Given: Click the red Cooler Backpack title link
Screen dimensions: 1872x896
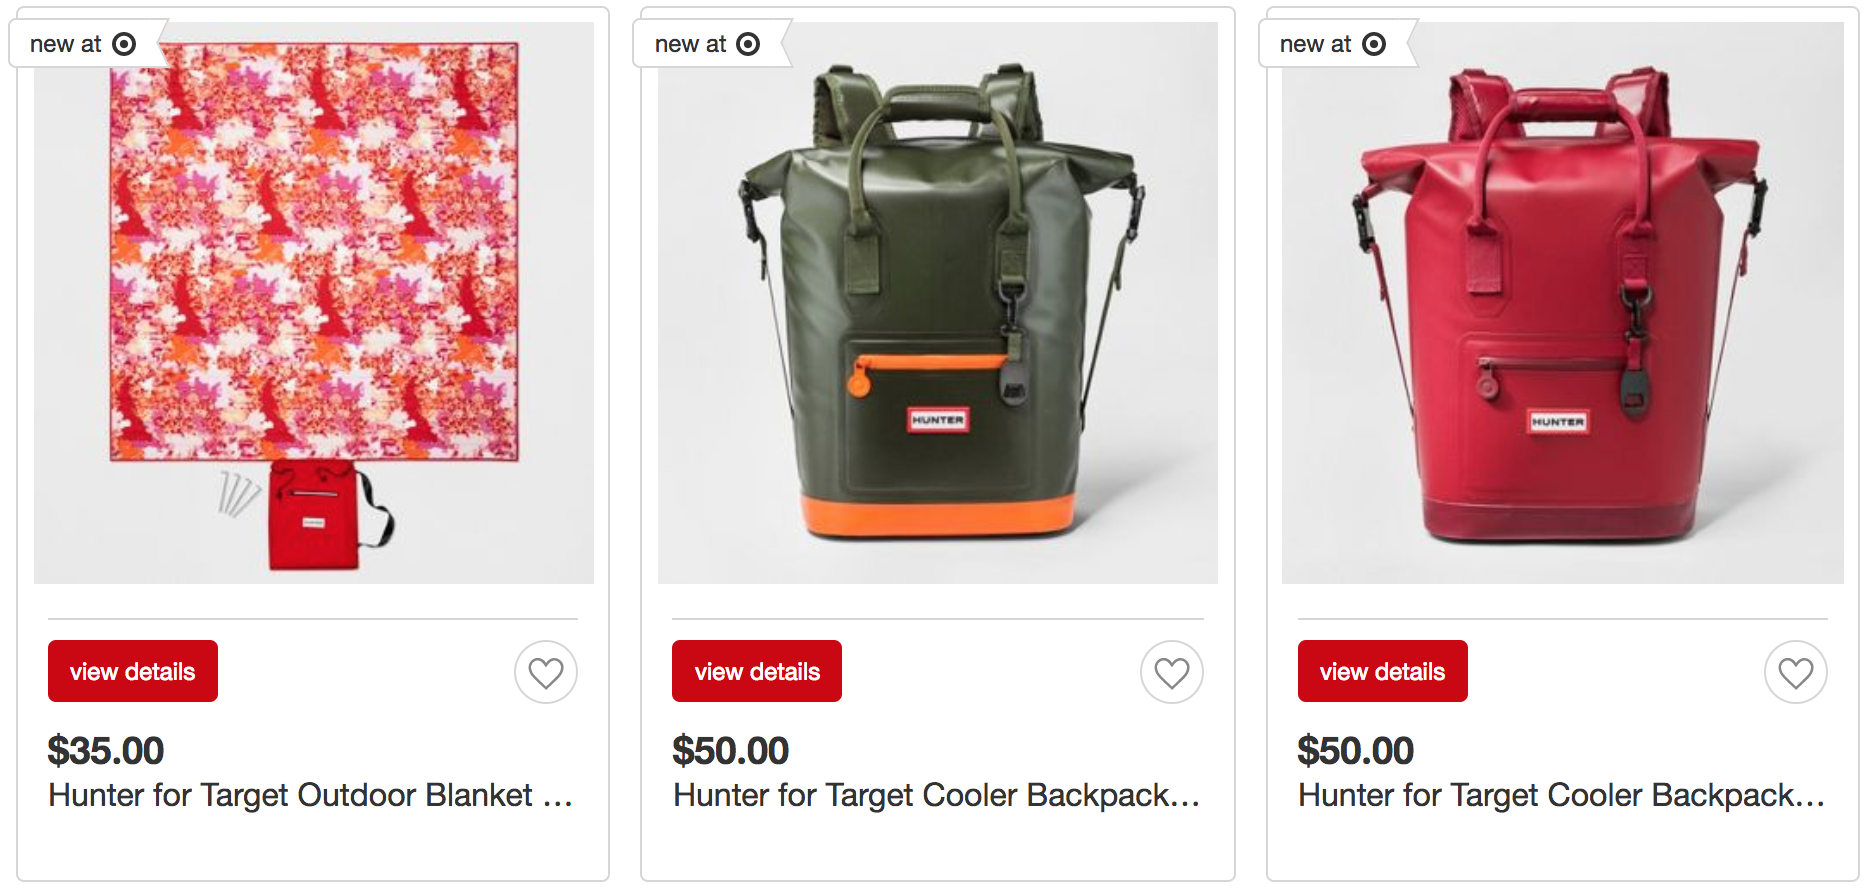Looking at the screenshot, I should coord(1561,795).
